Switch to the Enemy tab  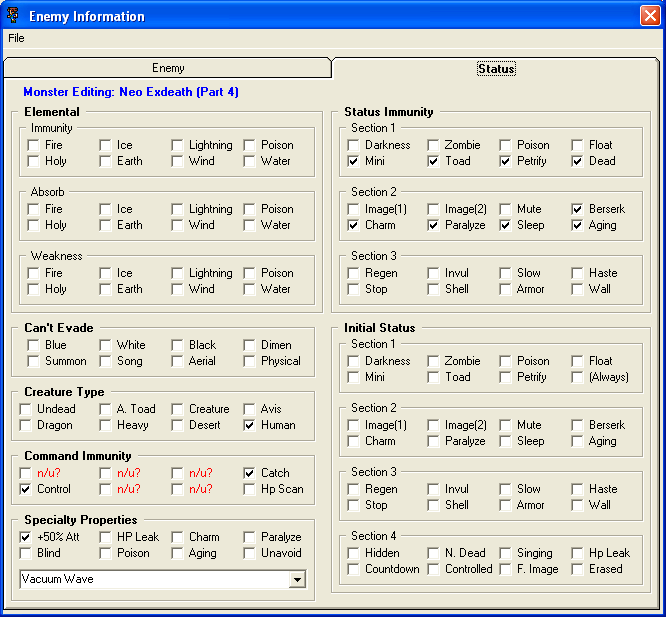pyautogui.click(x=167, y=68)
